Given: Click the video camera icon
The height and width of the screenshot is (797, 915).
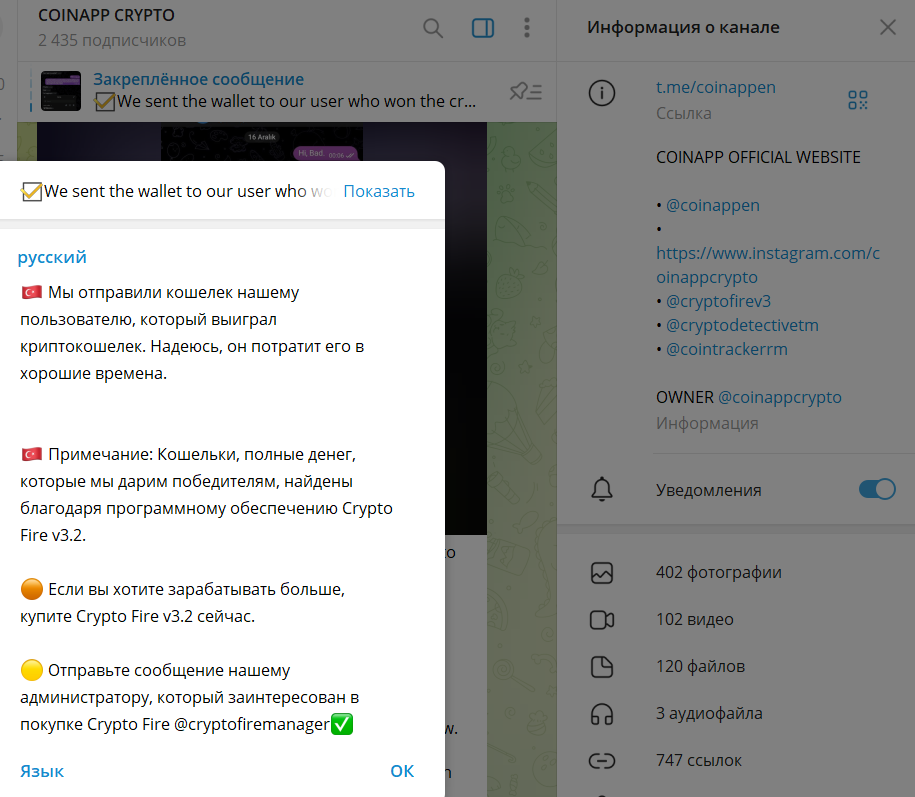Looking at the screenshot, I should click(x=602, y=620).
